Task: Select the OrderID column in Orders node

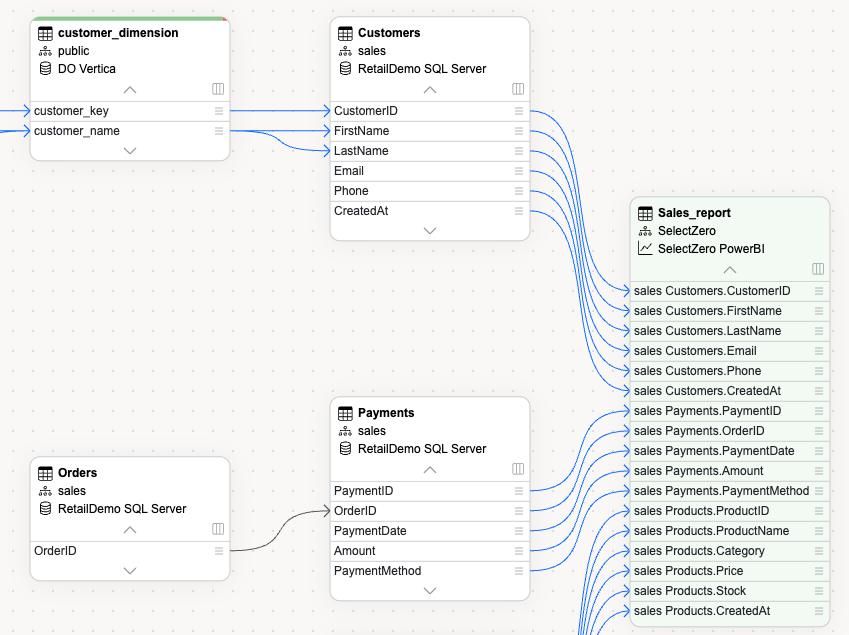Action: 120,551
